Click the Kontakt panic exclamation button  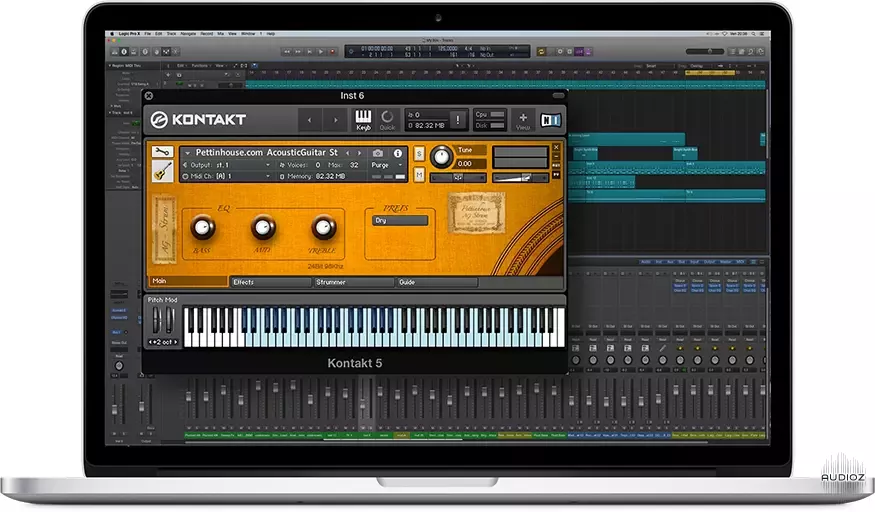click(x=459, y=120)
